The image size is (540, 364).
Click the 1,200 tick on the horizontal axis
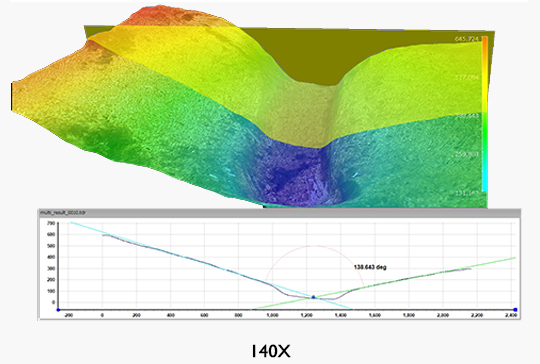307,315
